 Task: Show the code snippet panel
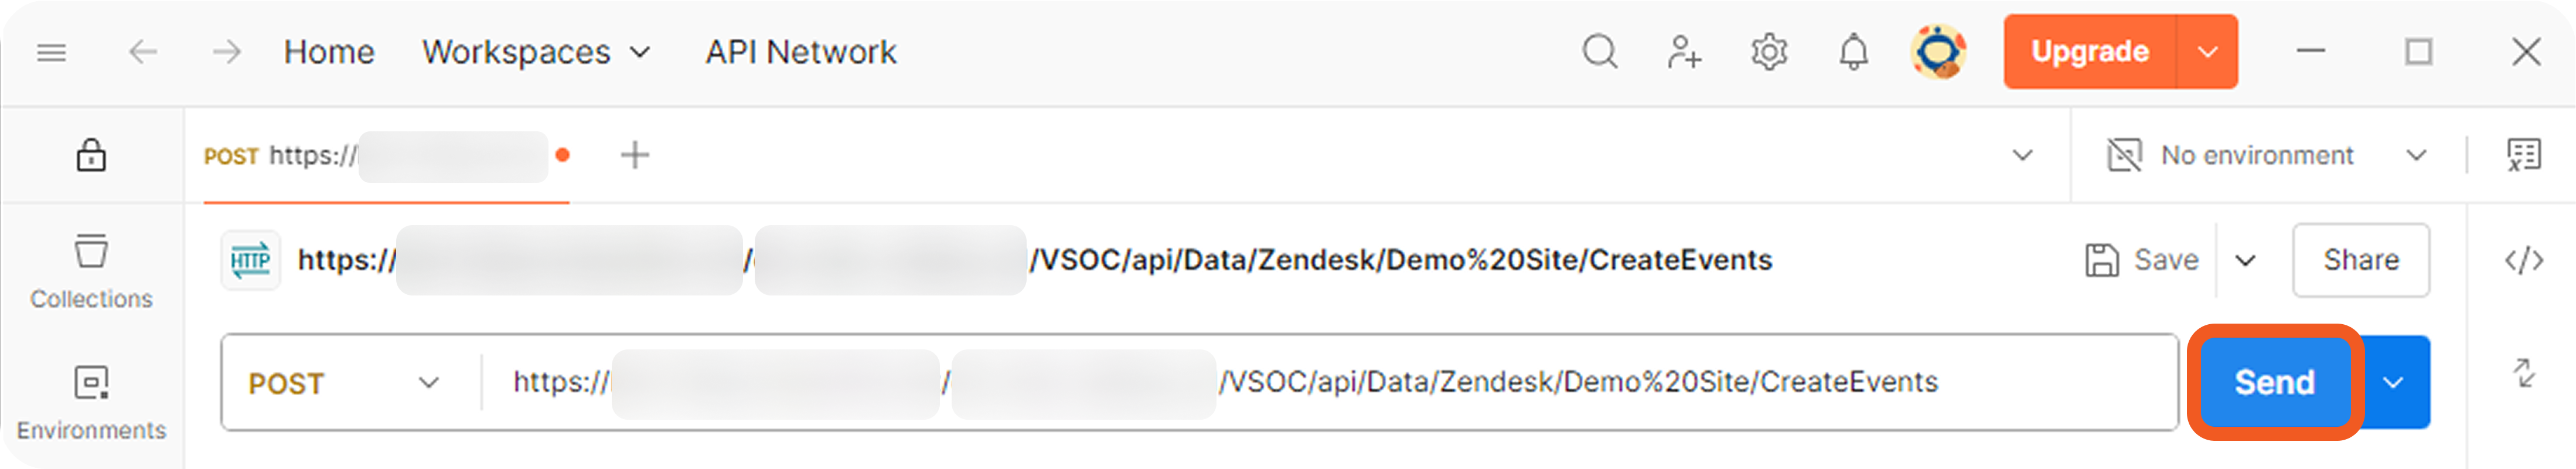tap(2523, 260)
